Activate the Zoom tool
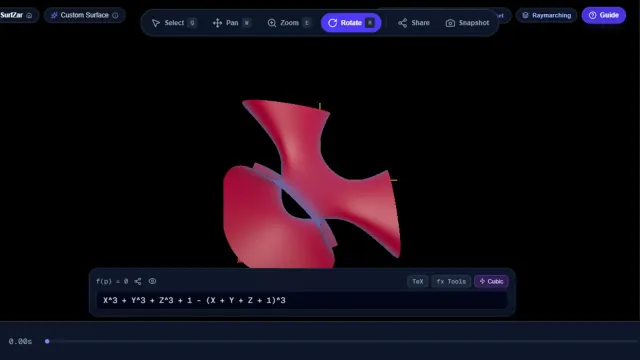Screen dimensions: 640x360 [x=289, y=23]
